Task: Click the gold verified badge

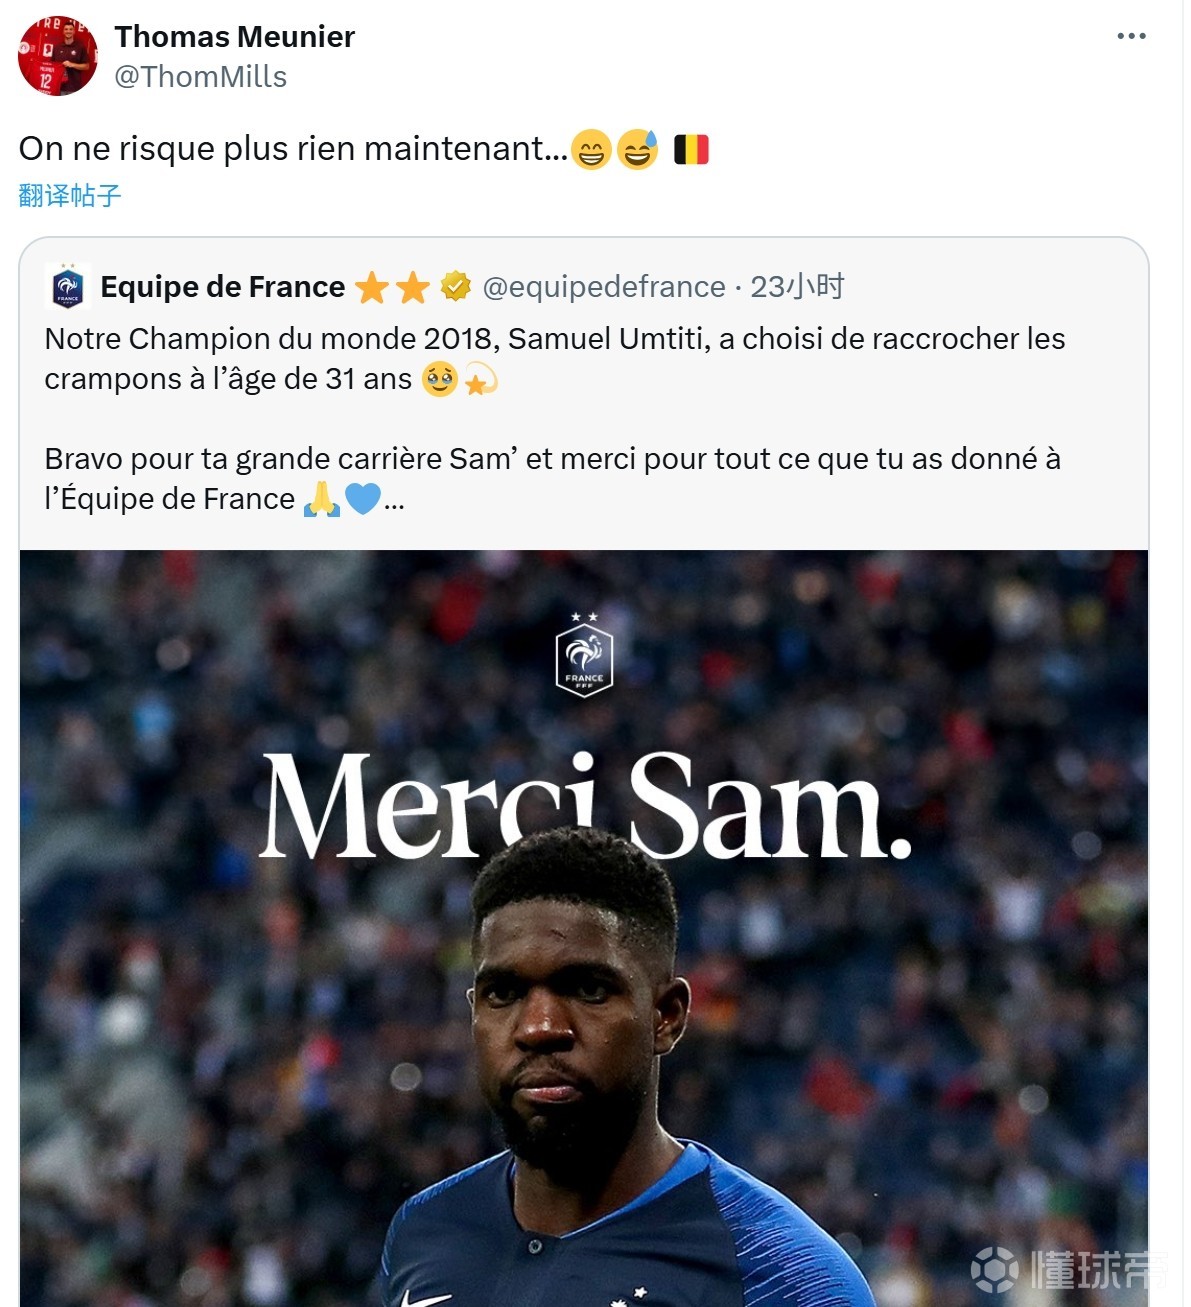Action: (456, 287)
